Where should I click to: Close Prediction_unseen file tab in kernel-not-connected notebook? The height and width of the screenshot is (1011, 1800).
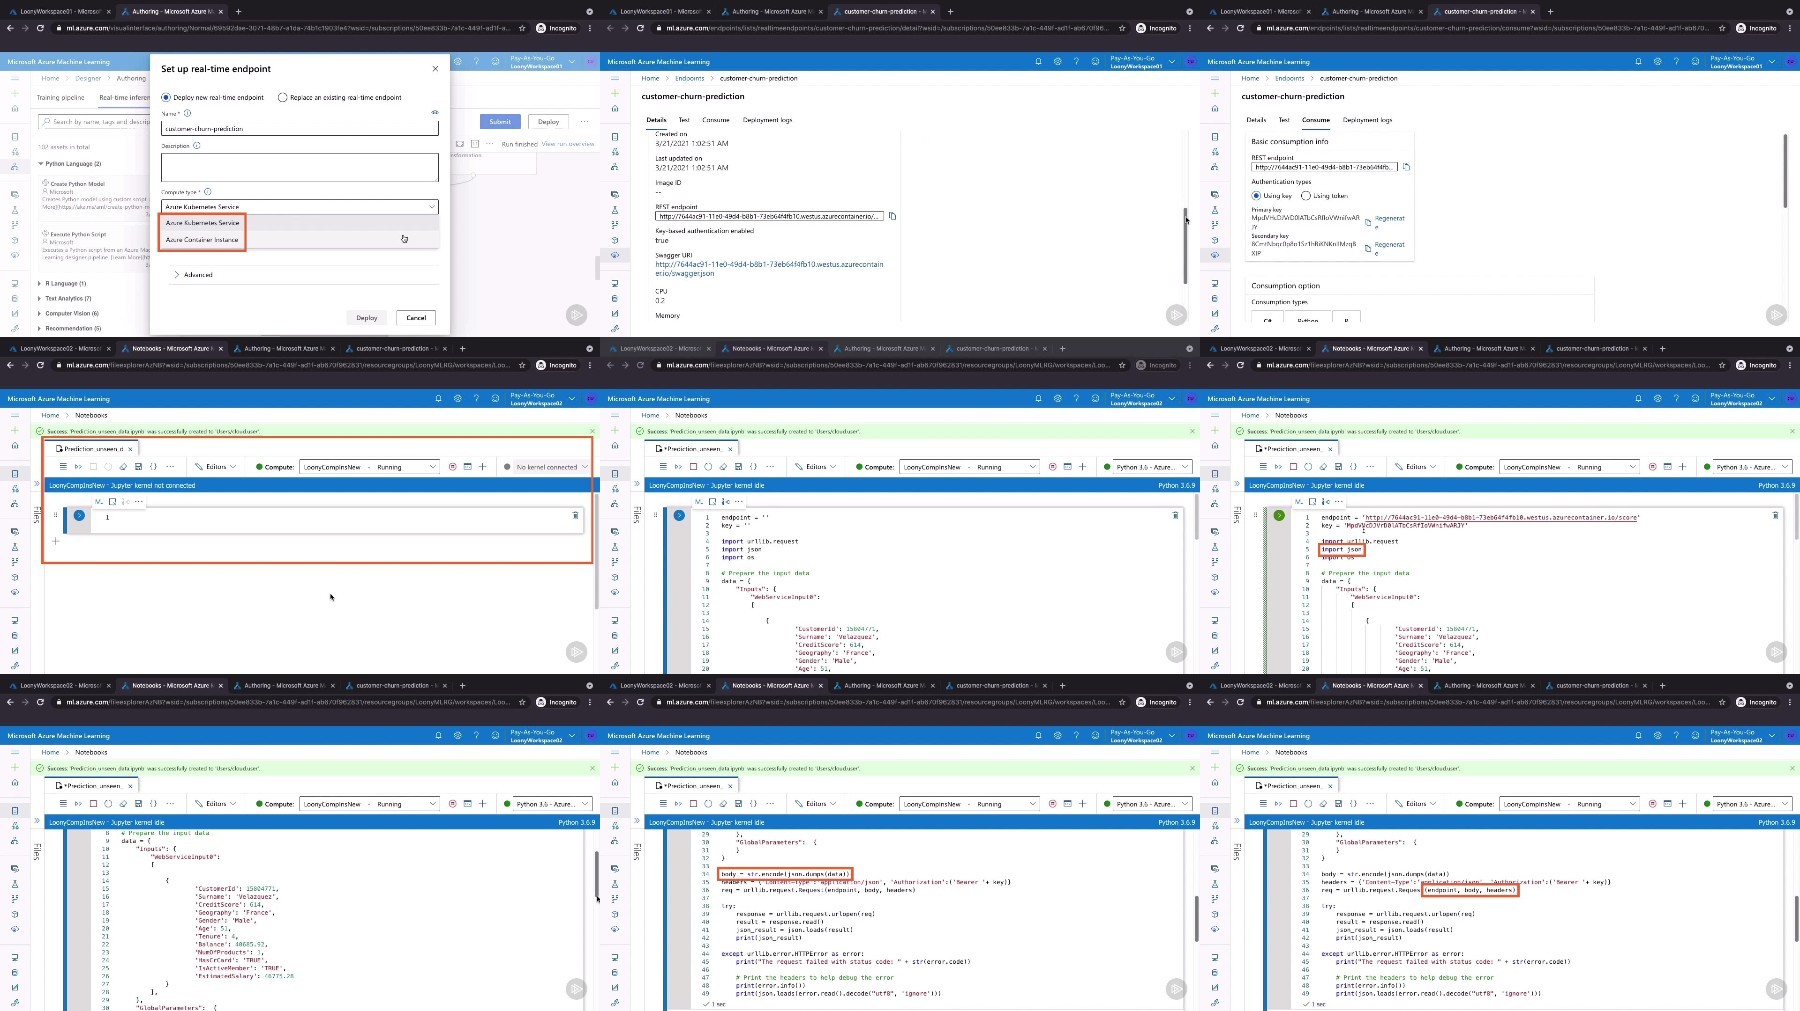click(131, 449)
